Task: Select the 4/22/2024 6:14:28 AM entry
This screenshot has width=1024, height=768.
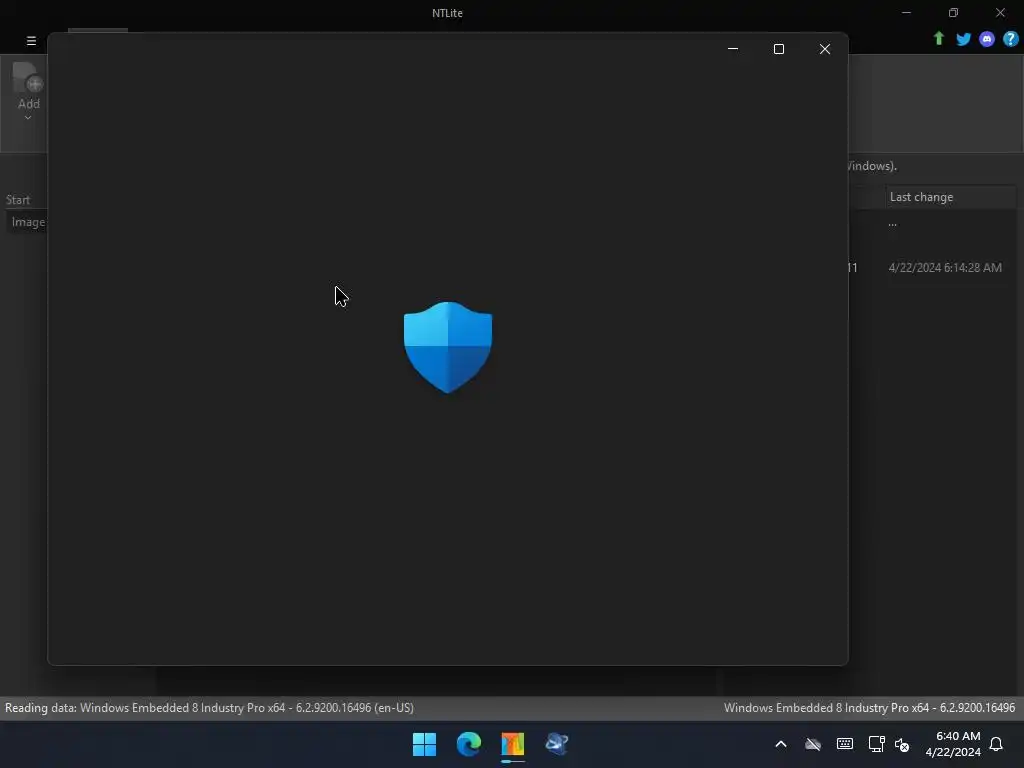Action: (x=945, y=268)
